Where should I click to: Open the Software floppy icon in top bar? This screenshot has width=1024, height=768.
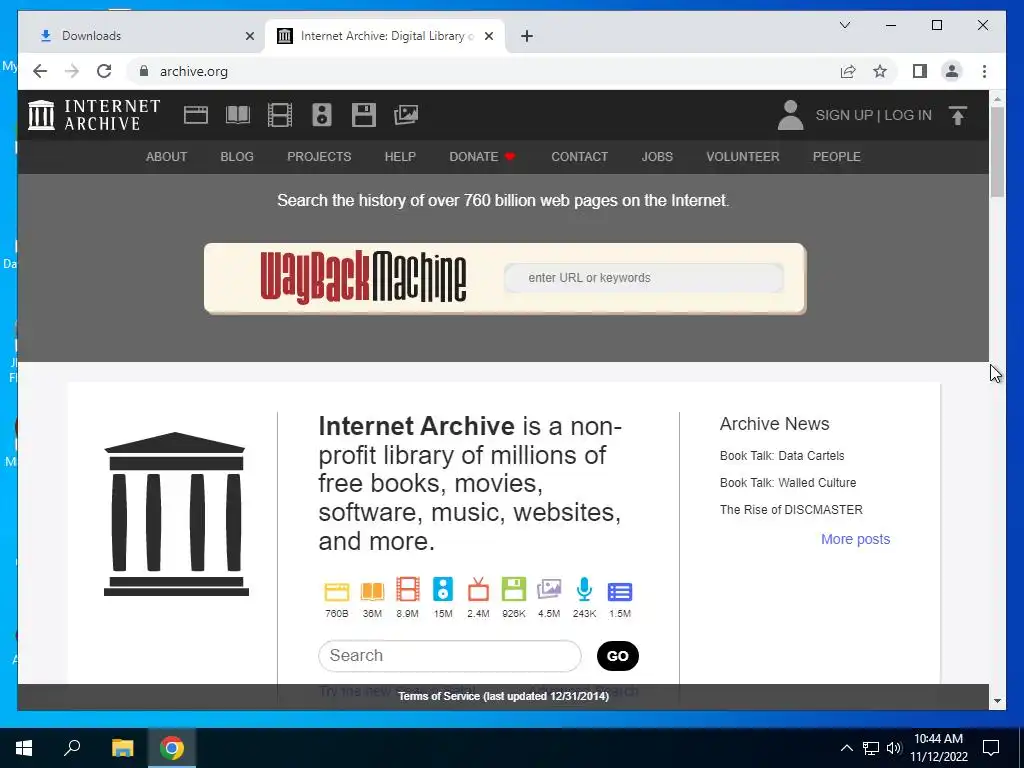coord(364,115)
